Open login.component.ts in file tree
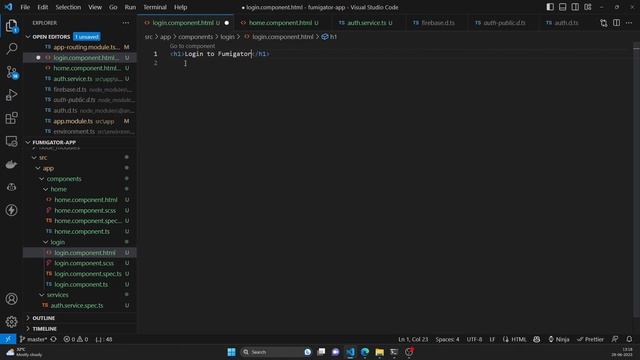The width and height of the screenshot is (640, 360). tap(80, 284)
